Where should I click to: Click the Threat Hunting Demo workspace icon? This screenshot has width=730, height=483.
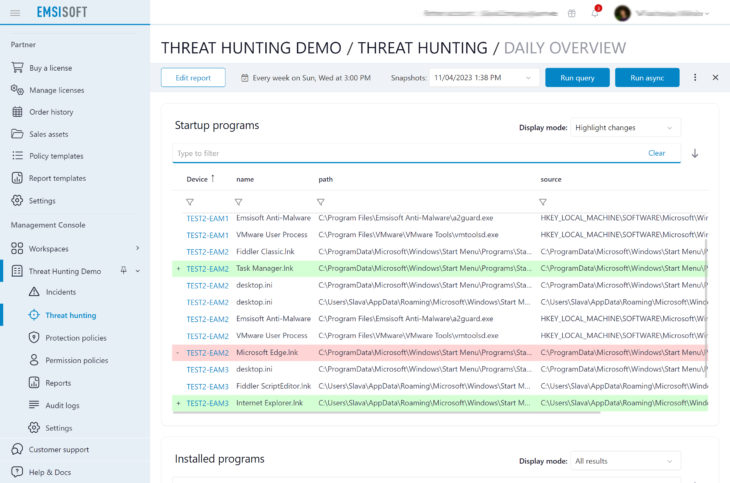pyautogui.click(x=17, y=271)
